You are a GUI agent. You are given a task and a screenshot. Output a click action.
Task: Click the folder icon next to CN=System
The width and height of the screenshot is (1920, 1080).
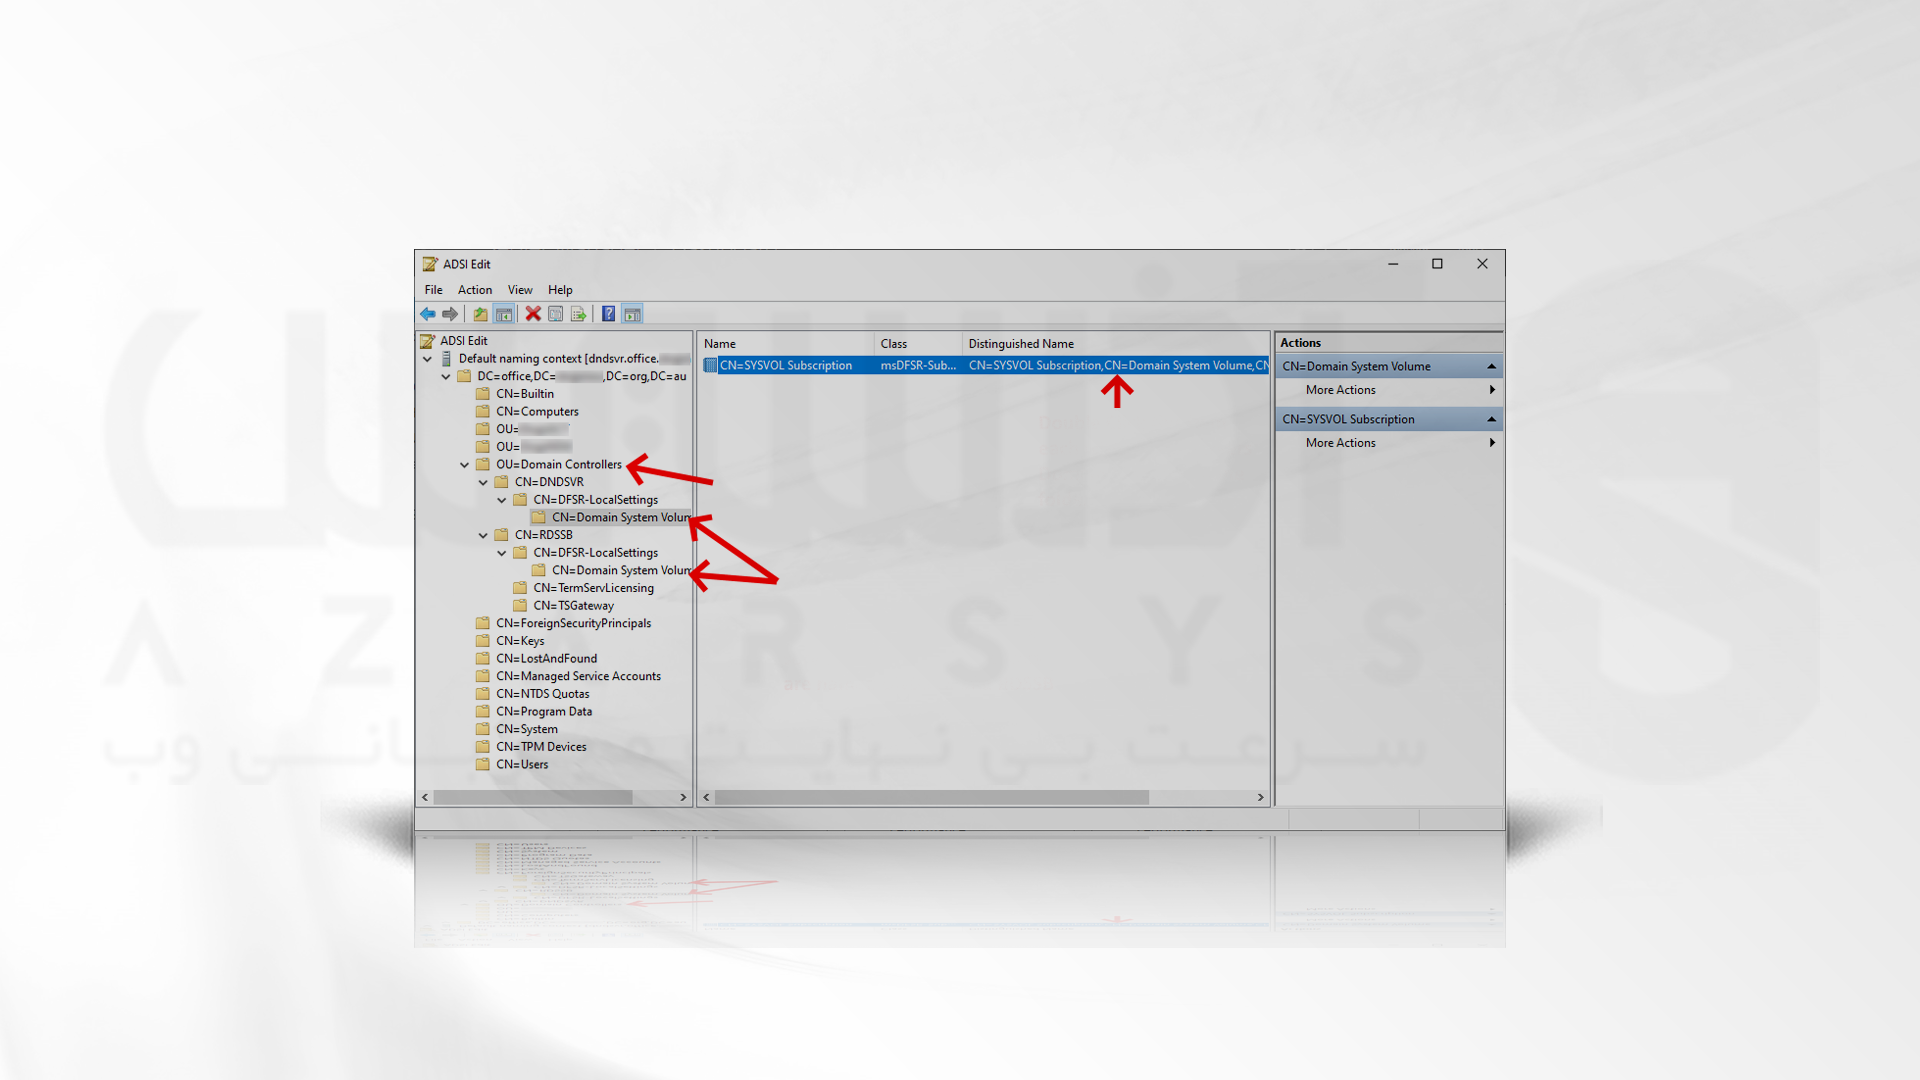[x=483, y=729]
